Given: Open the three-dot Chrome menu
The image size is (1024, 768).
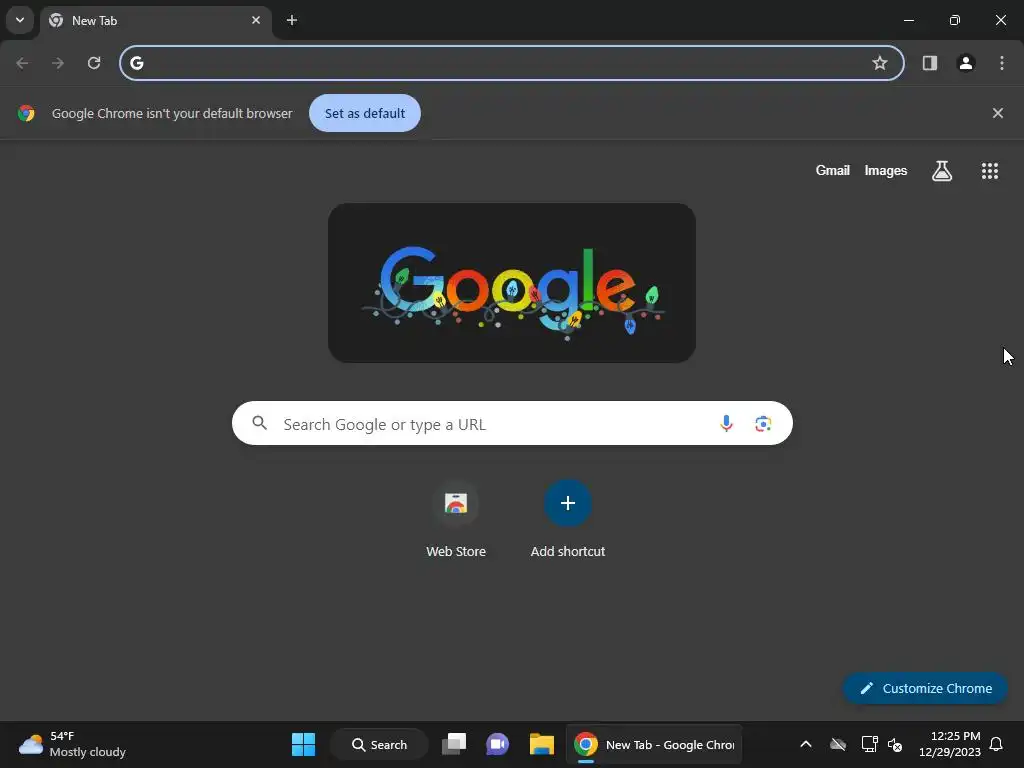Looking at the screenshot, I should pyautogui.click(x=1002, y=63).
